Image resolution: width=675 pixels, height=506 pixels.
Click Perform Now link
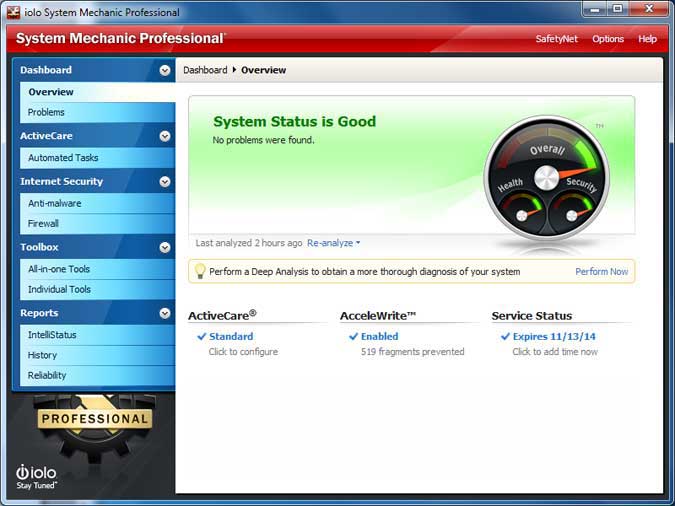point(601,272)
